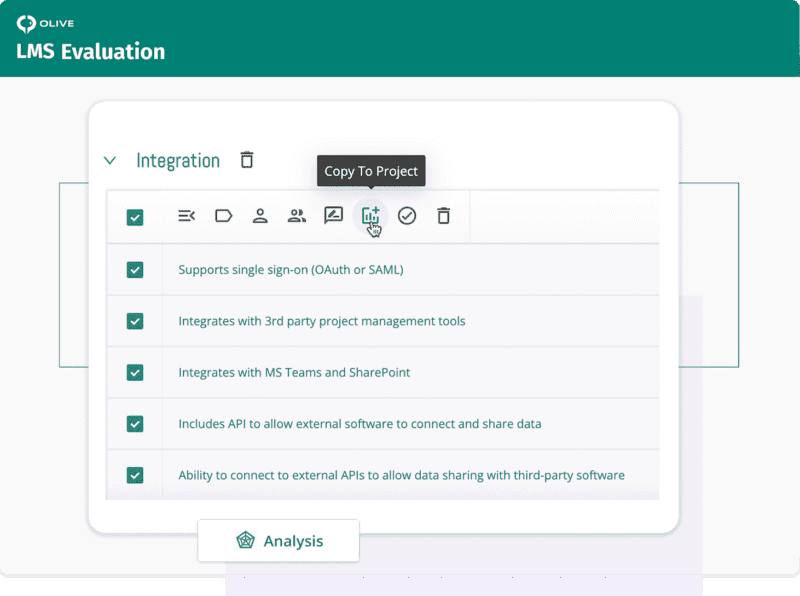
Task: Uncheck 'Integrates with MS Teams and SharePoint'
Action: [134, 372]
